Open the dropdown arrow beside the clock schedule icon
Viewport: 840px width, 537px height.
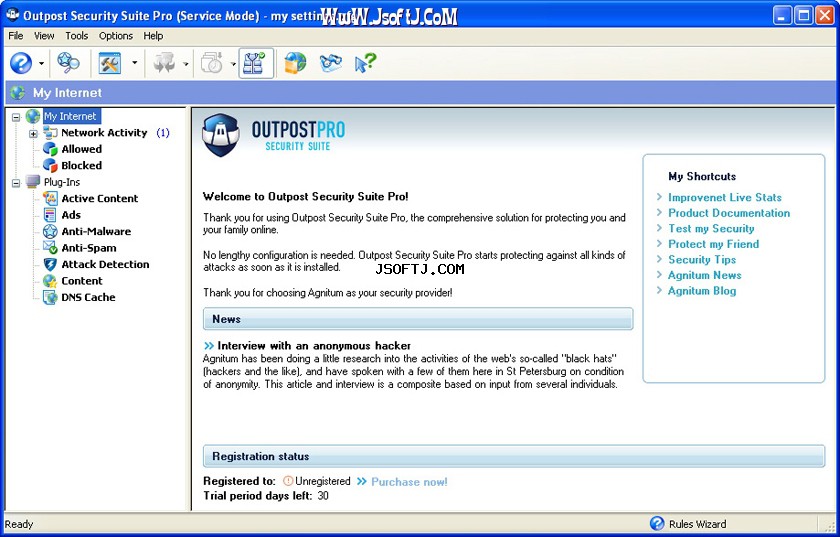tap(233, 64)
